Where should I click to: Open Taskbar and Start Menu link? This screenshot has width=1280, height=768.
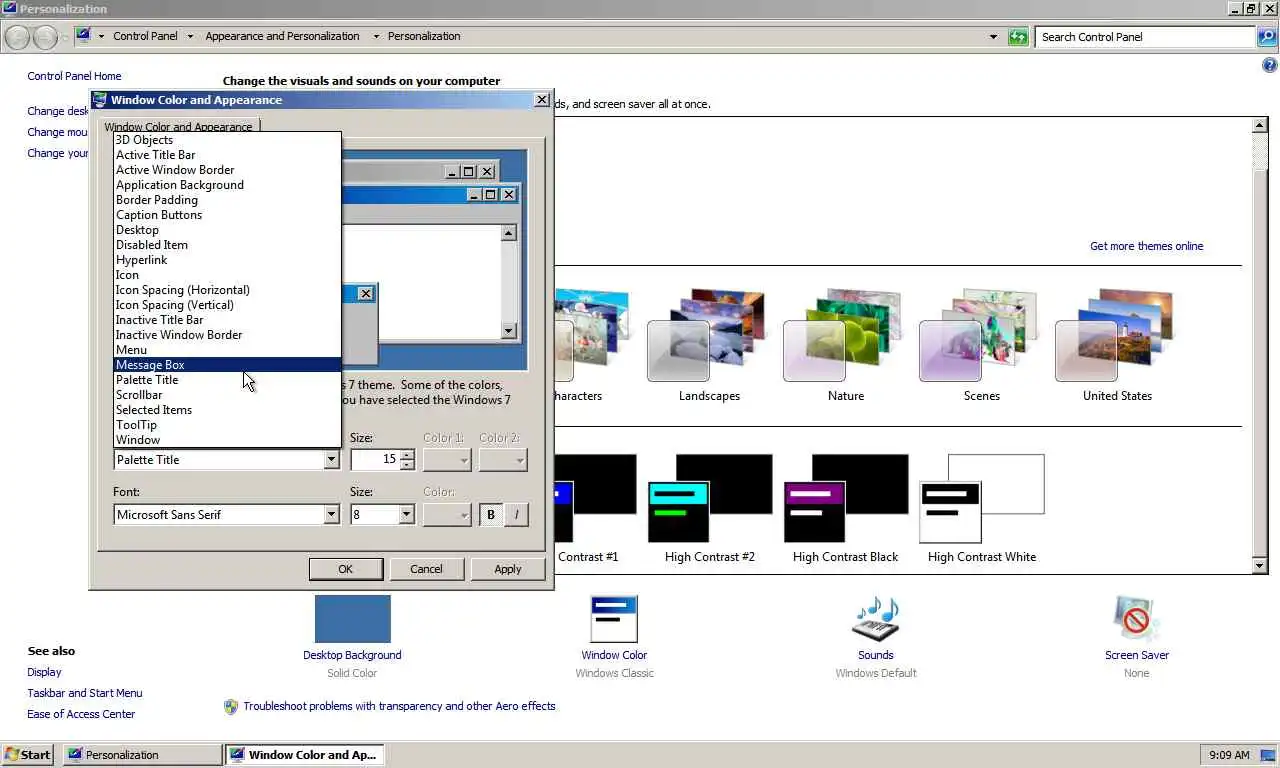pyautogui.click(x=85, y=693)
